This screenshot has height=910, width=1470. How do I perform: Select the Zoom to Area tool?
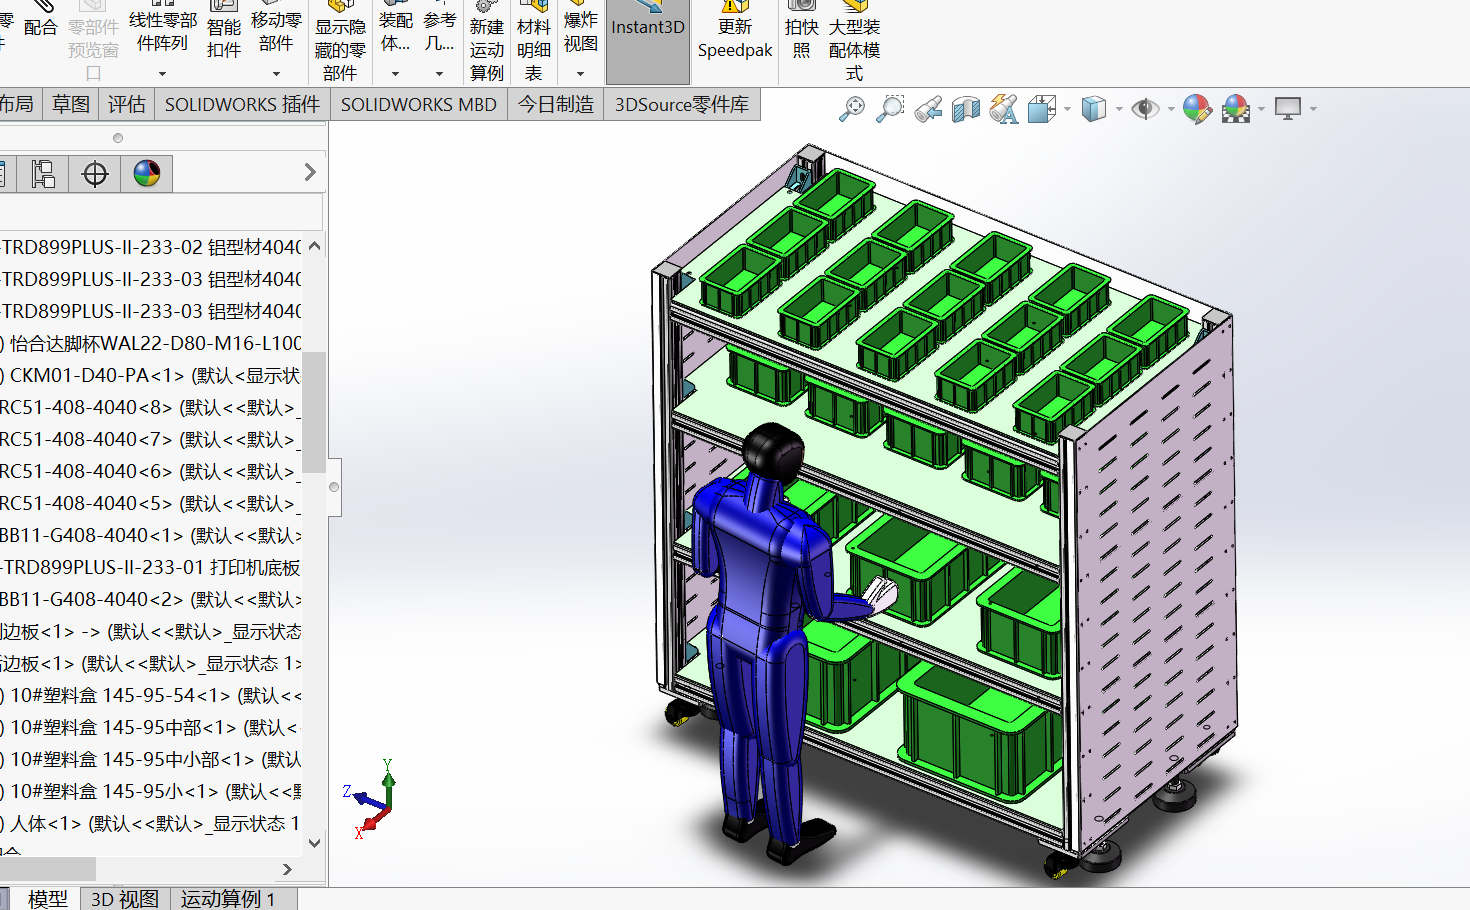tap(890, 108)
